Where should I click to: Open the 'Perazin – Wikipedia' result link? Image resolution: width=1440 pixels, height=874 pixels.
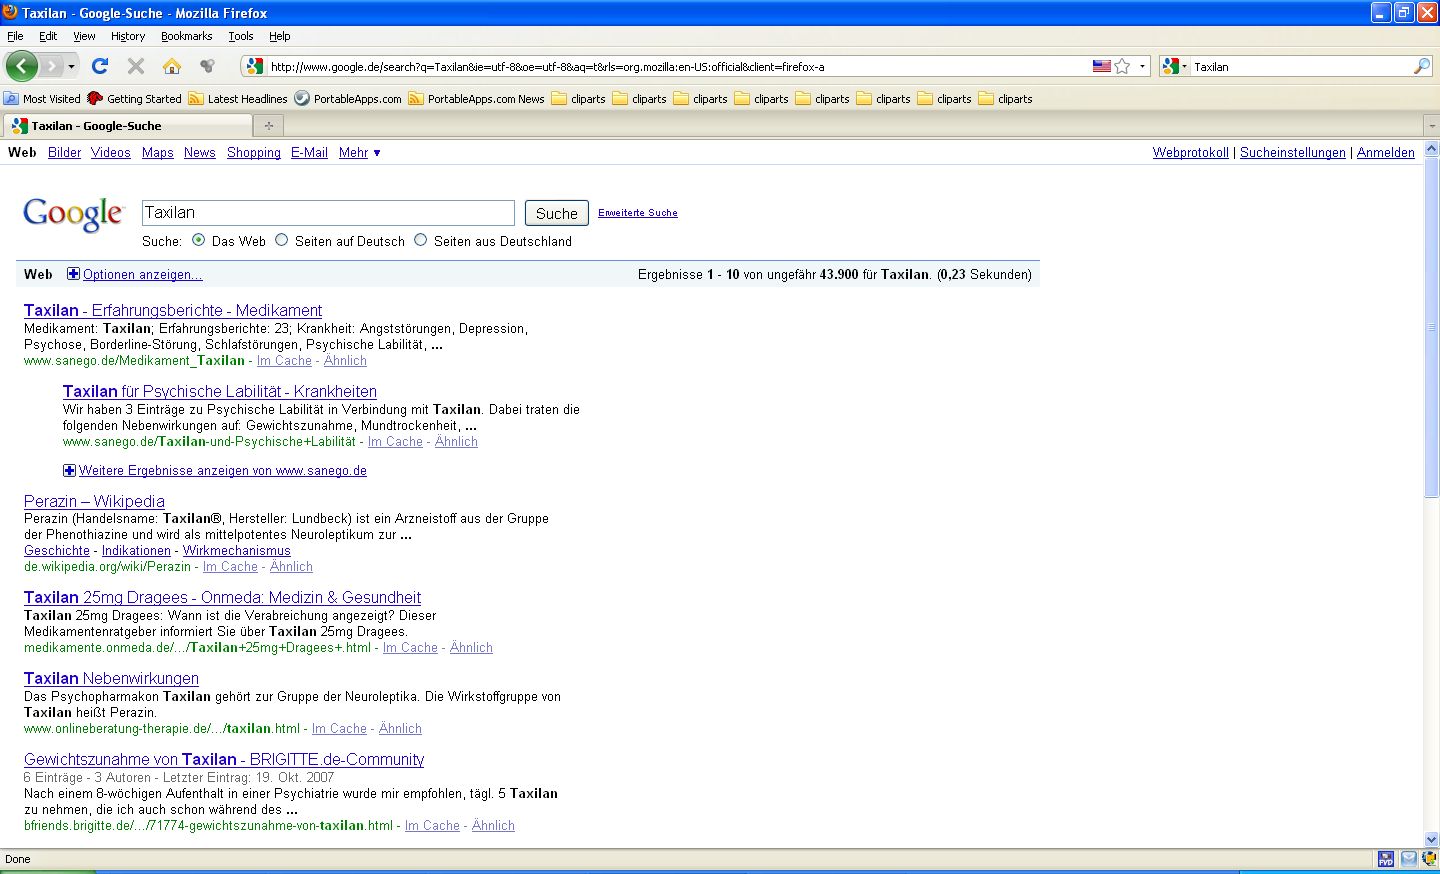(x=94, y=501)
